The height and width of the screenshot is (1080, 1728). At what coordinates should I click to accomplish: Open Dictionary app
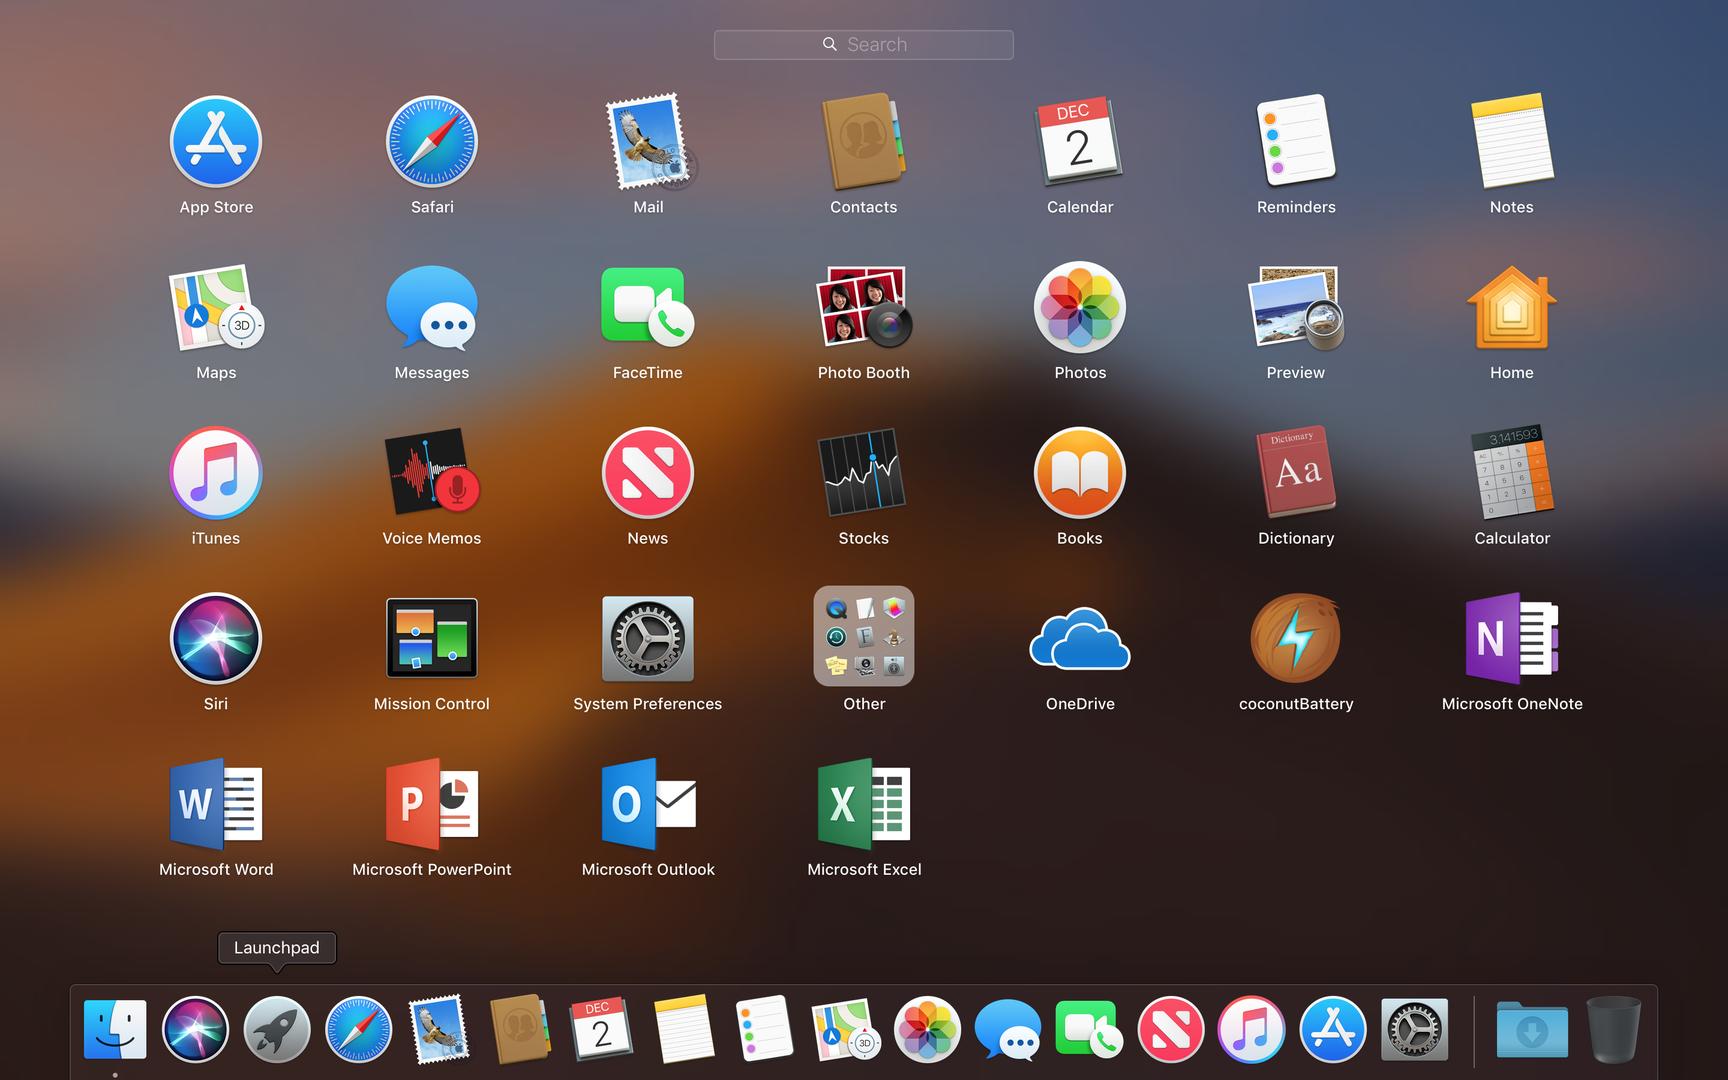[1296, 473]
